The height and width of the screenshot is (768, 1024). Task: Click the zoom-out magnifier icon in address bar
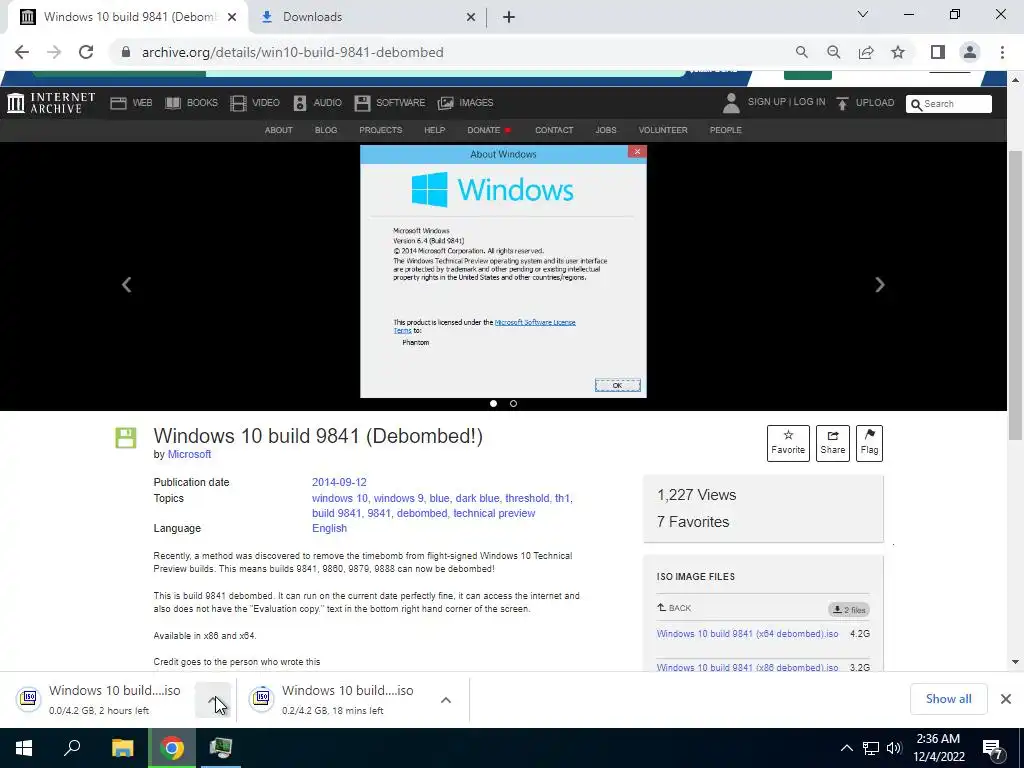coord(833,52)
